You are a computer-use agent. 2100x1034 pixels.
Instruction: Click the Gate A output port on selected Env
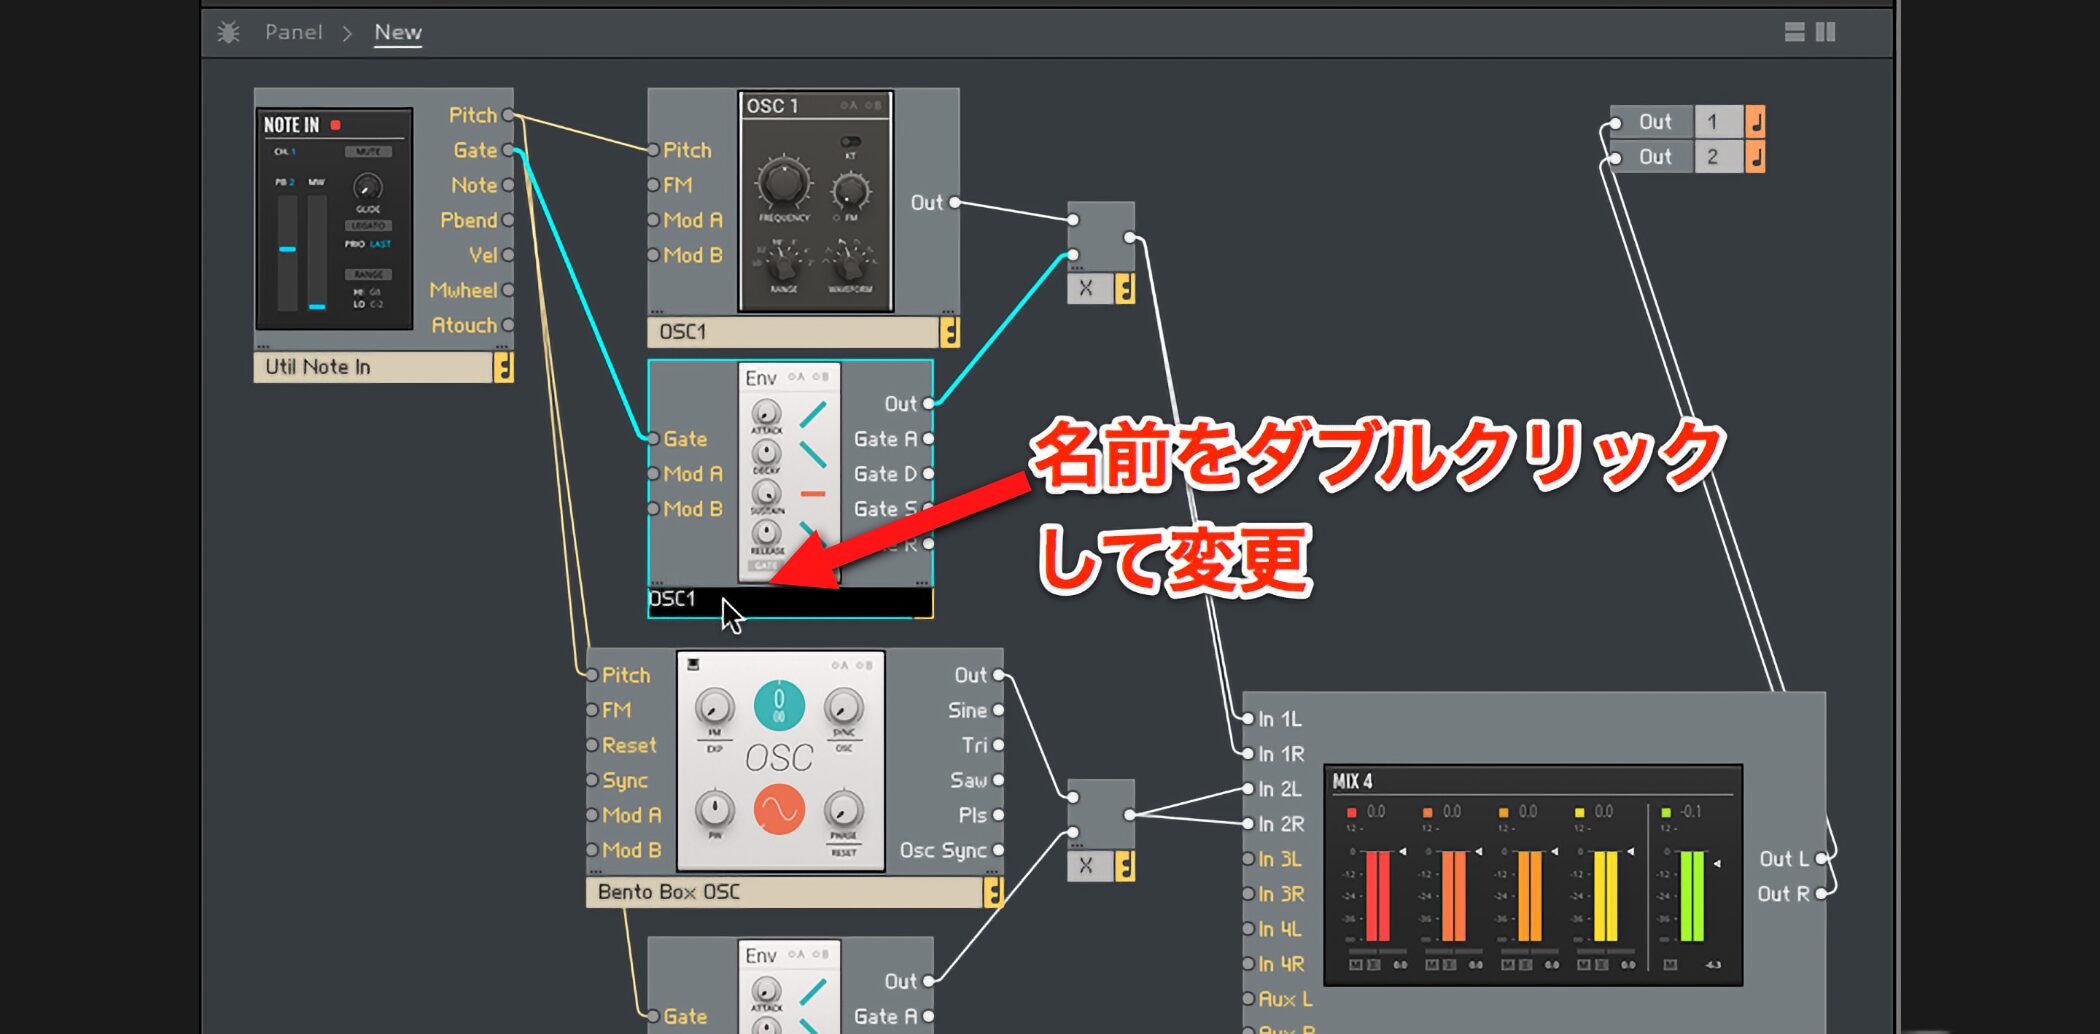[x=928, y=439]
